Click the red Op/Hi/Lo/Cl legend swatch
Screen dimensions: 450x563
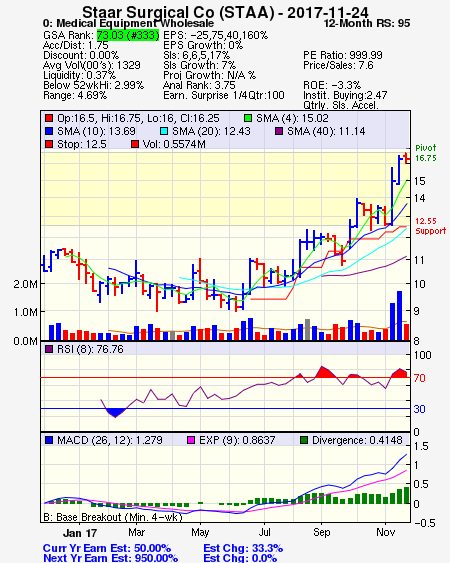[x=49, y=118]
